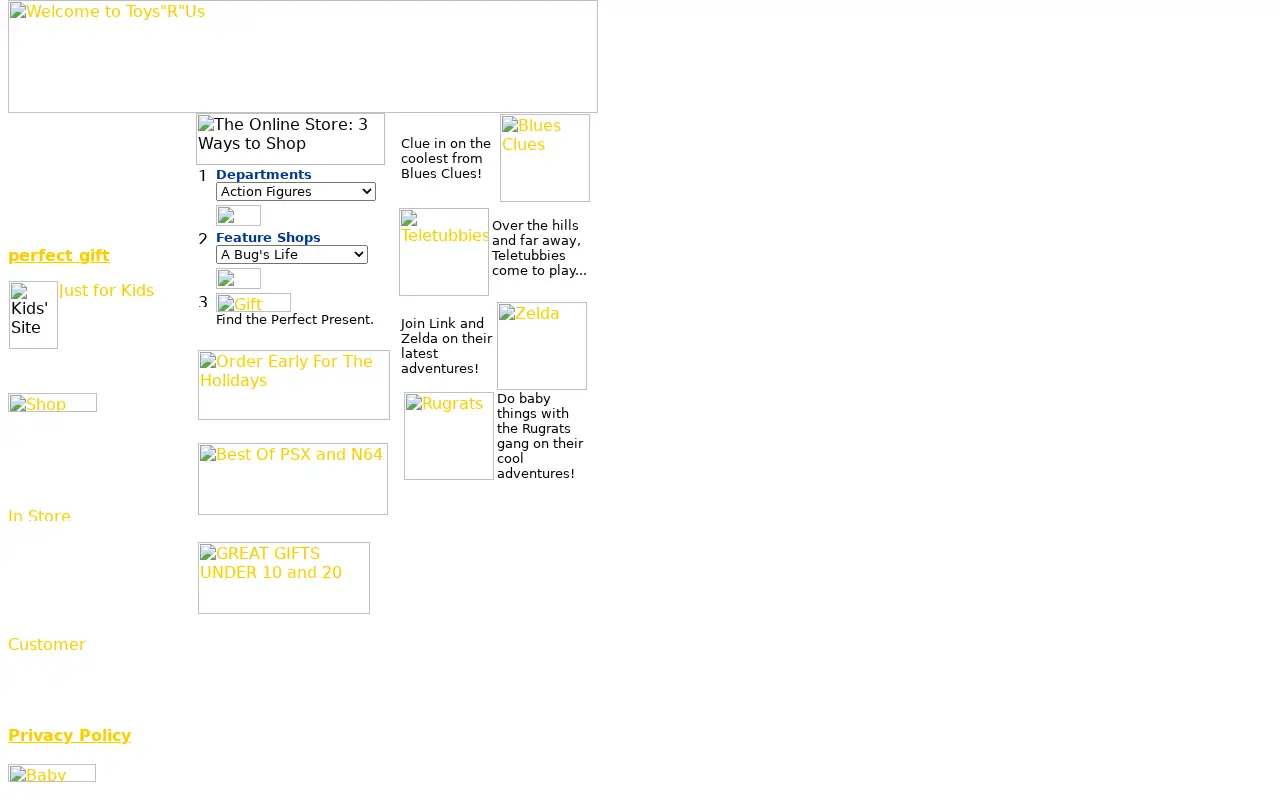
Task: Open the GREAT GIFTS UNDER 10 and 20 banner
Action: (284, 578)
